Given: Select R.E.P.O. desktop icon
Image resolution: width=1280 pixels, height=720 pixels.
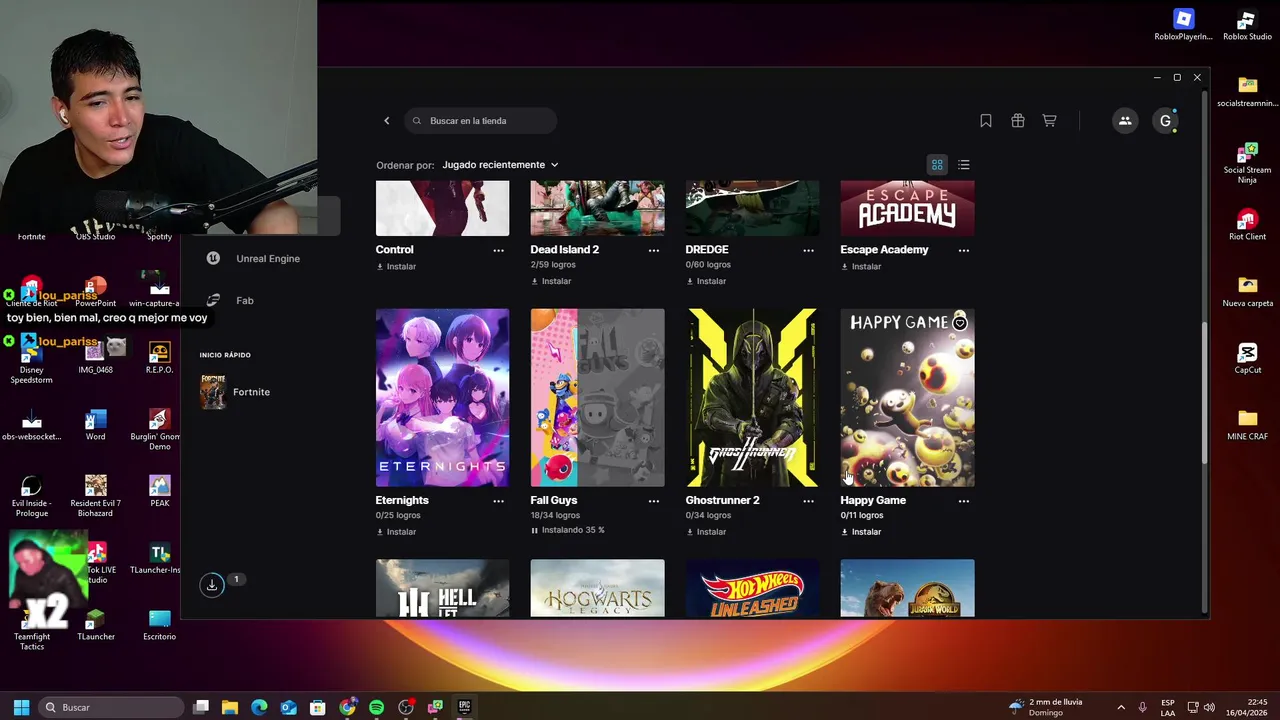Looking at the screenshot, I should point(159,358).
